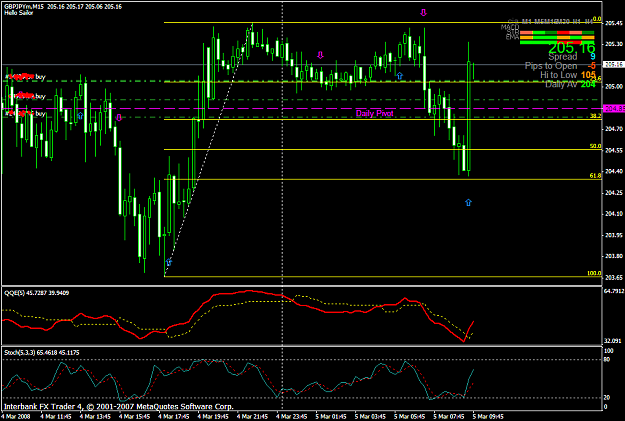This screenshot has height=421, width=625.
Task: Click the 5 Mar 09:45 time axis label
Action: tap(489, 417)
